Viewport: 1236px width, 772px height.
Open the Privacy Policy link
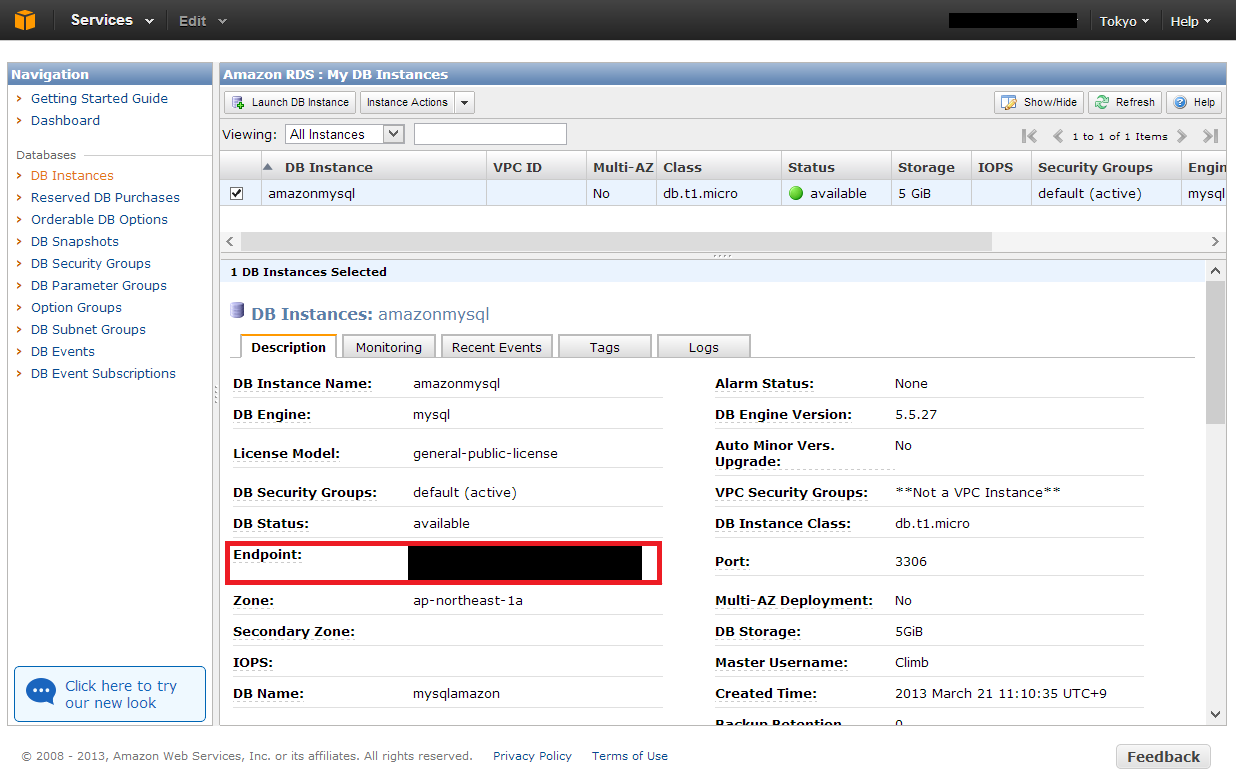[x=532, y=756]
